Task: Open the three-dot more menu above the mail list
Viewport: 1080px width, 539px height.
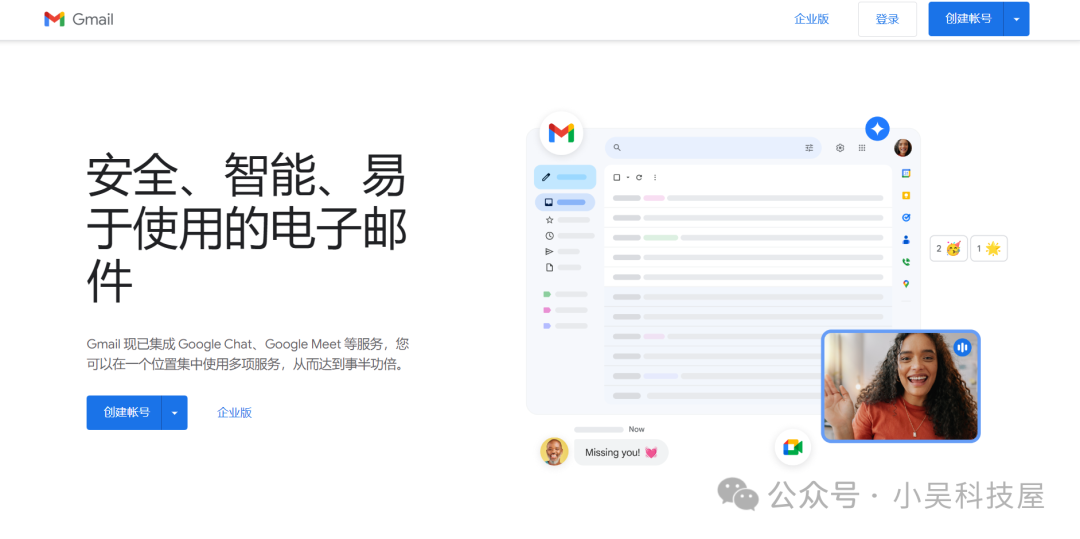Action: coord(654,178)
